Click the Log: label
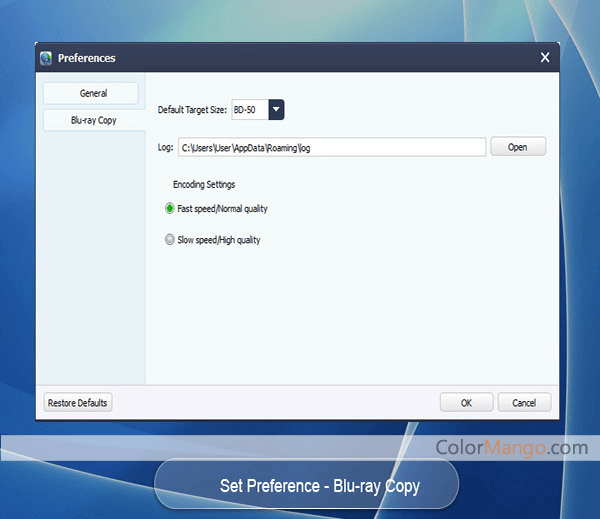The image size is (600, 519). [165, 147]
